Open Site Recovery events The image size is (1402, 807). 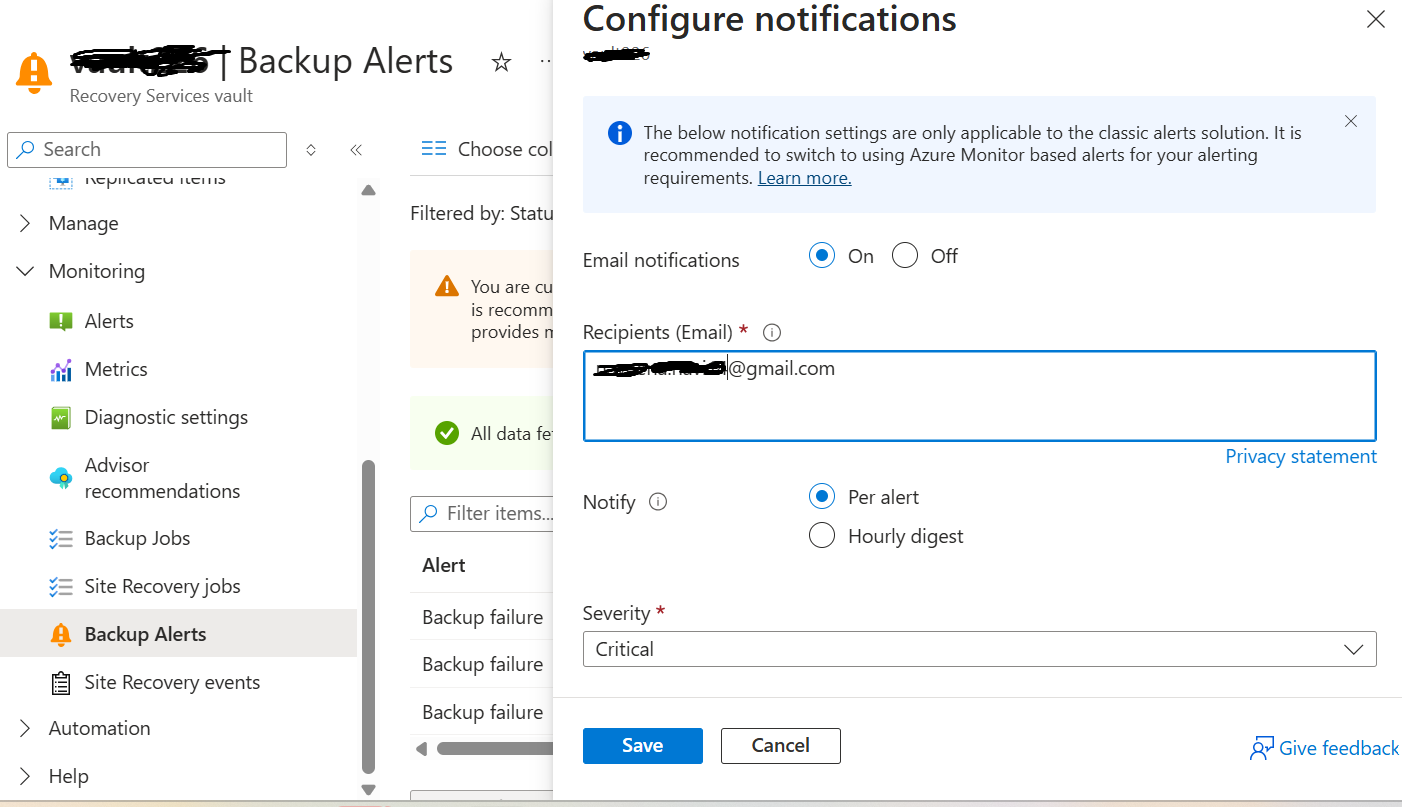tap(172, 682)
